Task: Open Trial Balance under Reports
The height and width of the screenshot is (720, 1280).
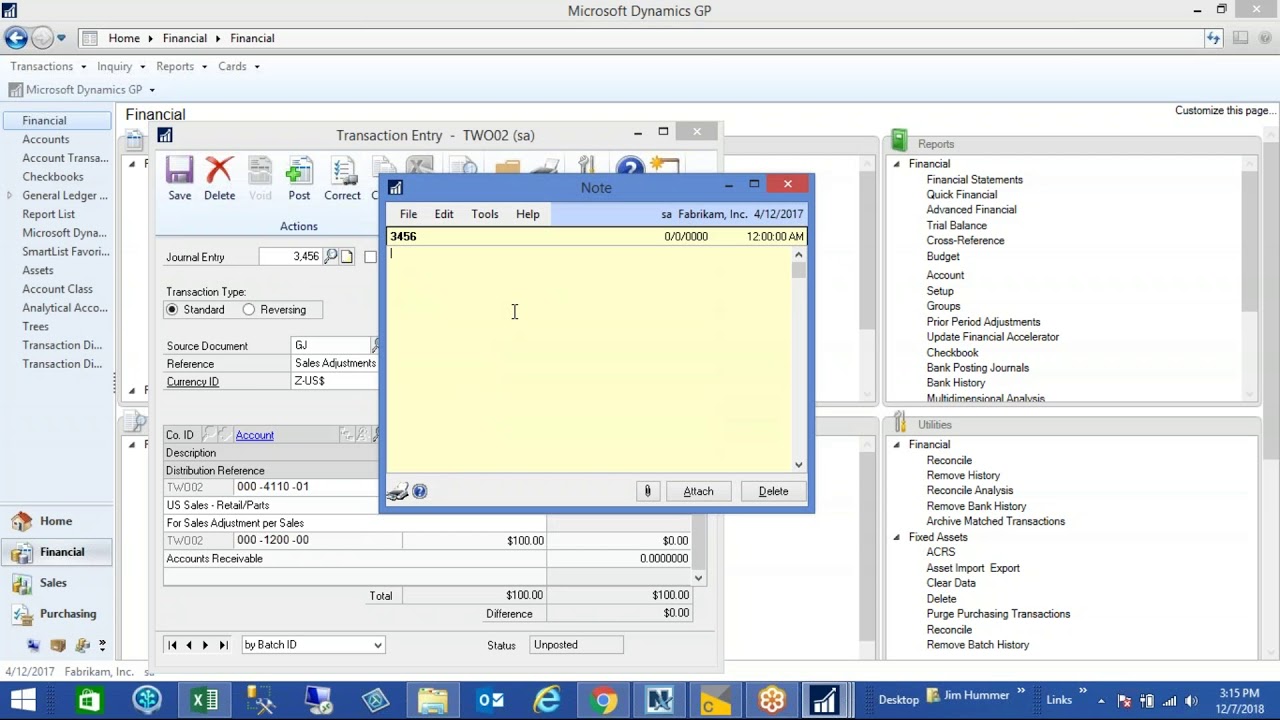Action: [x=956, y=226]
